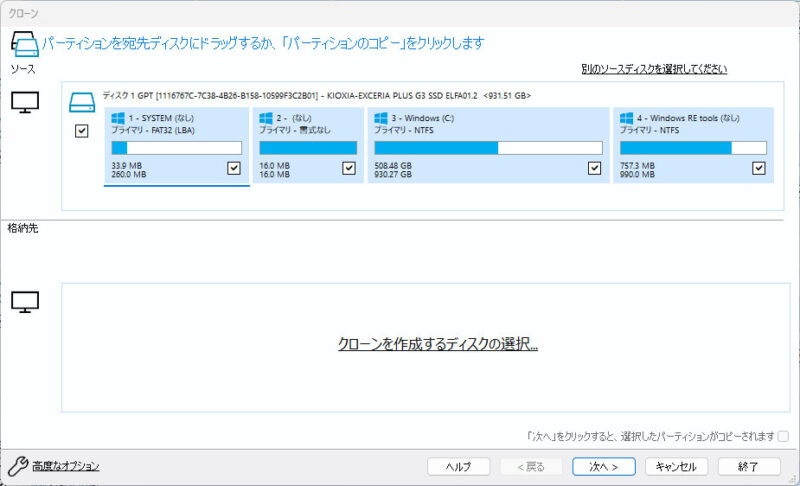
Task: Uncheck the entire Disk 1 checkbox
Action: click(x=82, y=131)
